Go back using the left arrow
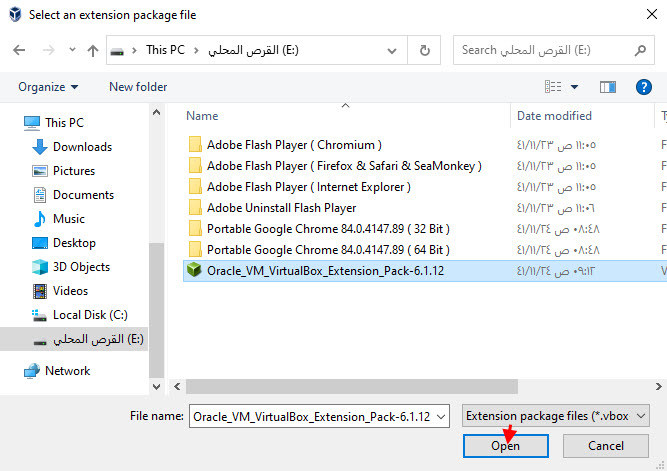The image size is (667, 471). pyautogui.click(x=19, y=50)
